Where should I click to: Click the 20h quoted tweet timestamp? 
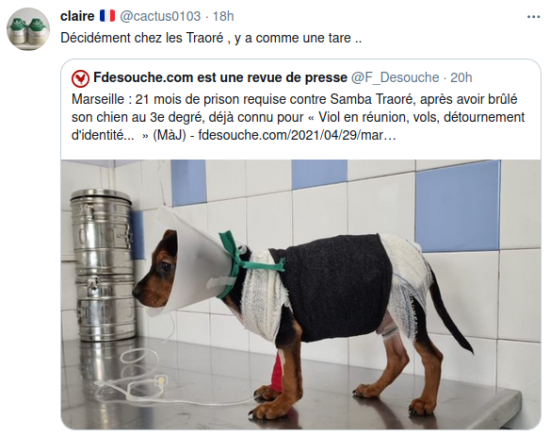pyautogui.click(x=461, y=78)
